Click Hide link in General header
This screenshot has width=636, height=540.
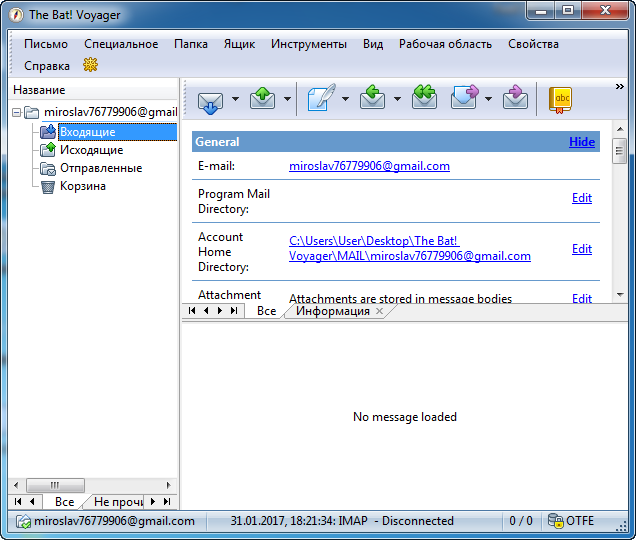582,142
